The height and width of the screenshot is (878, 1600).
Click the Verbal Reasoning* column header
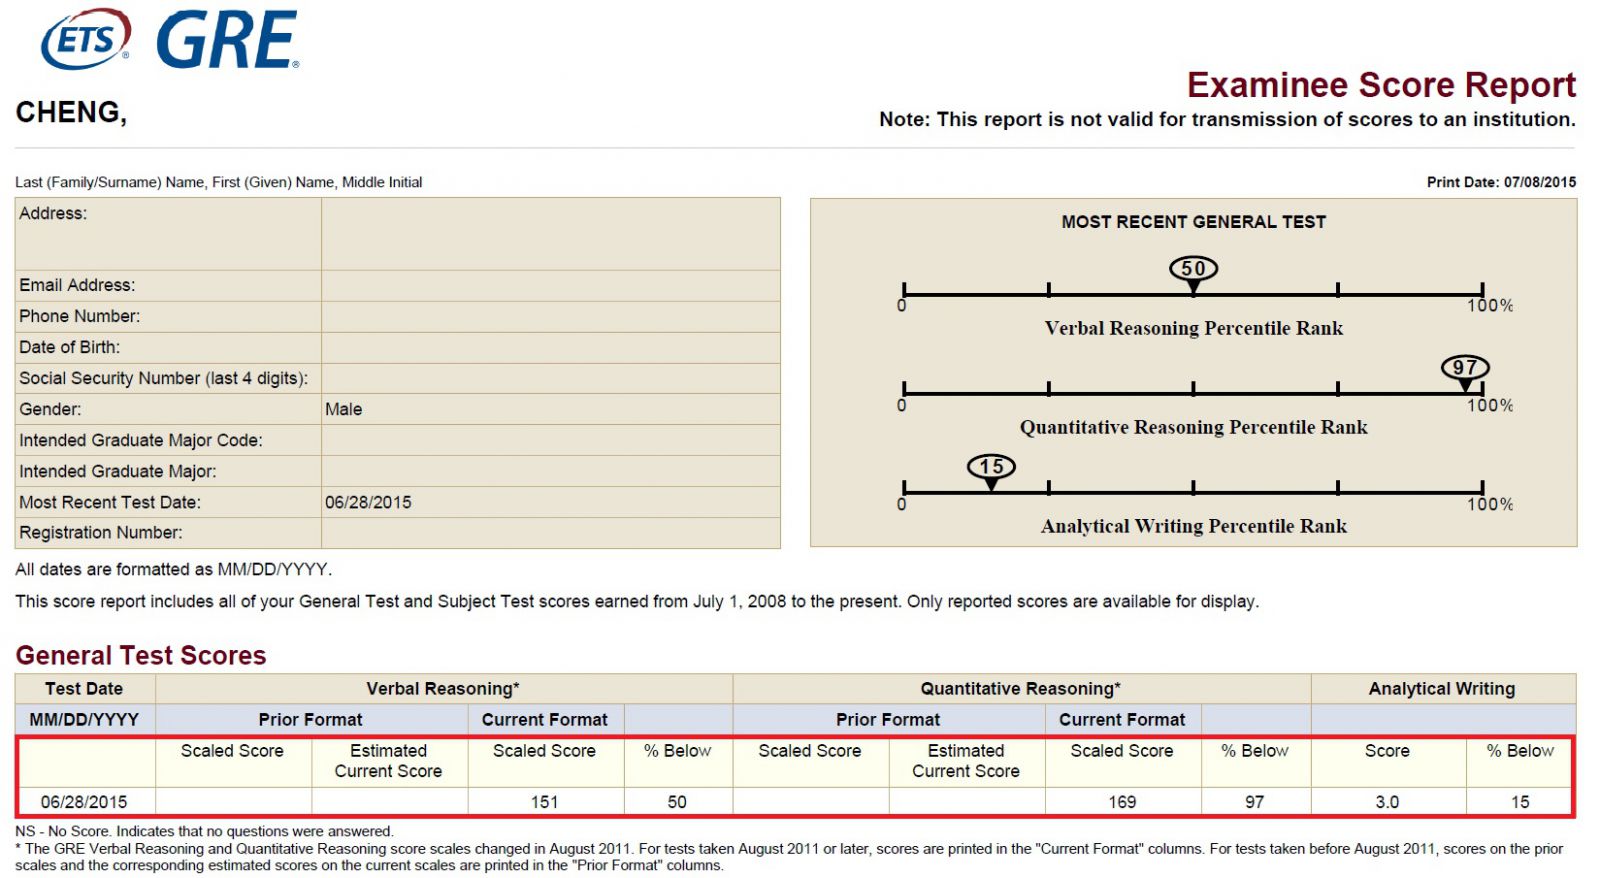click(443, 688)
